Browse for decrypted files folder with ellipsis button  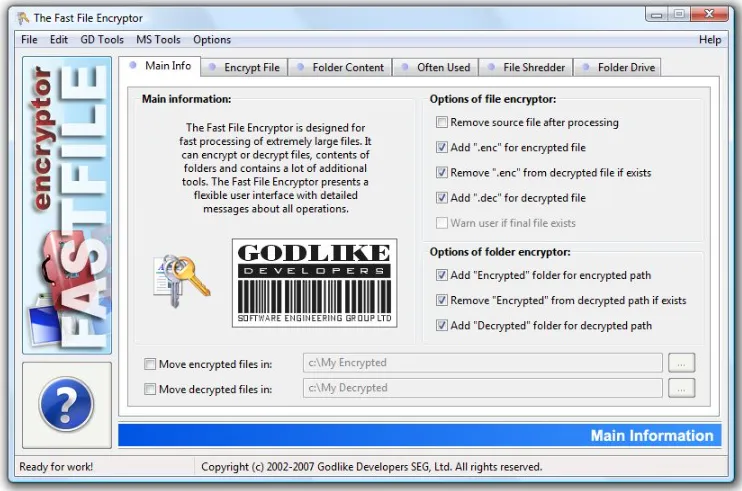pos(681,388)
